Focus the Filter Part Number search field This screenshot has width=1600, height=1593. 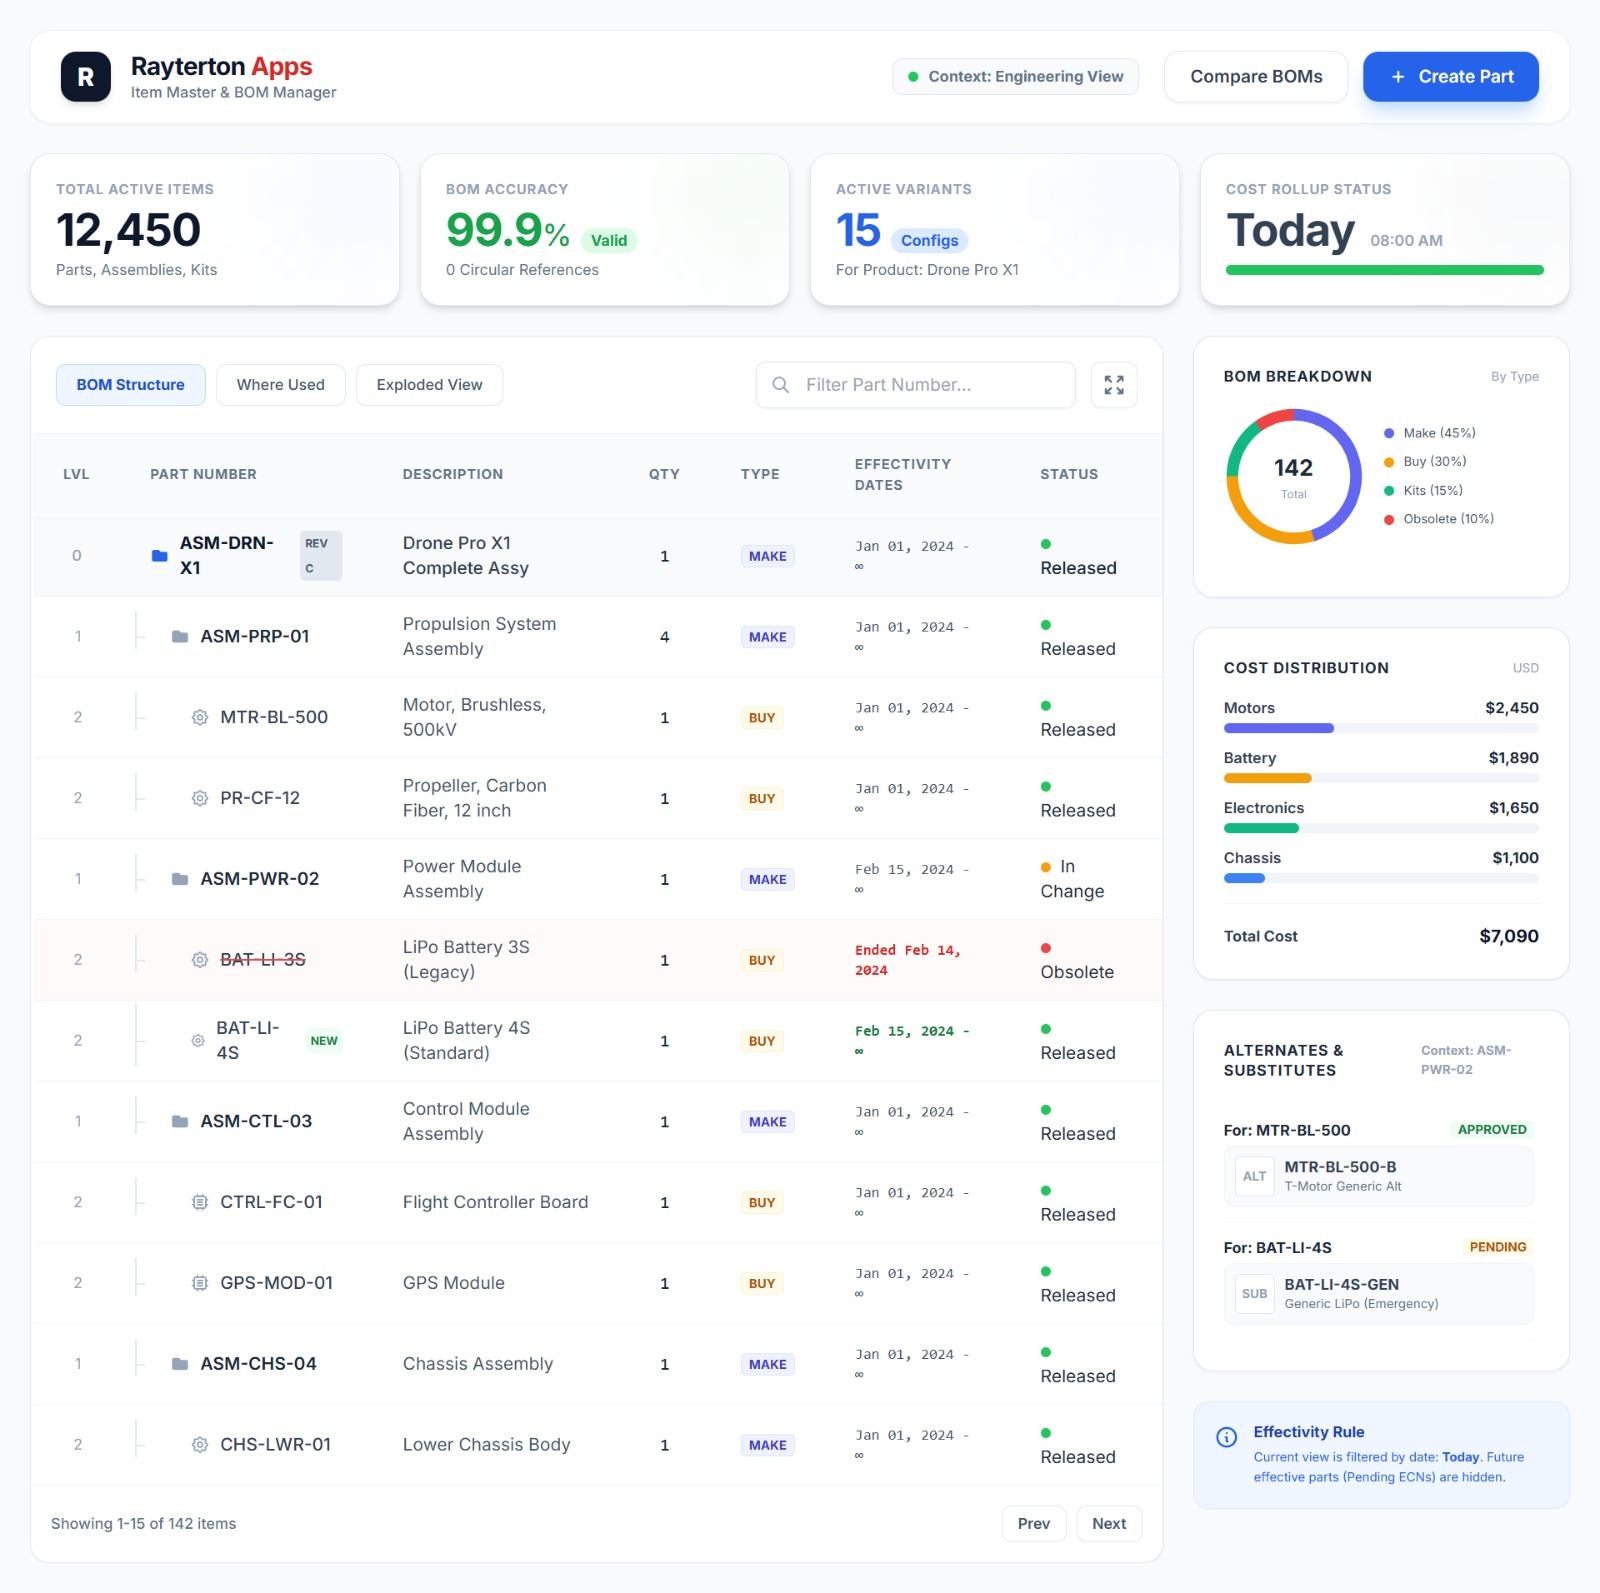(x=930, y=385)
